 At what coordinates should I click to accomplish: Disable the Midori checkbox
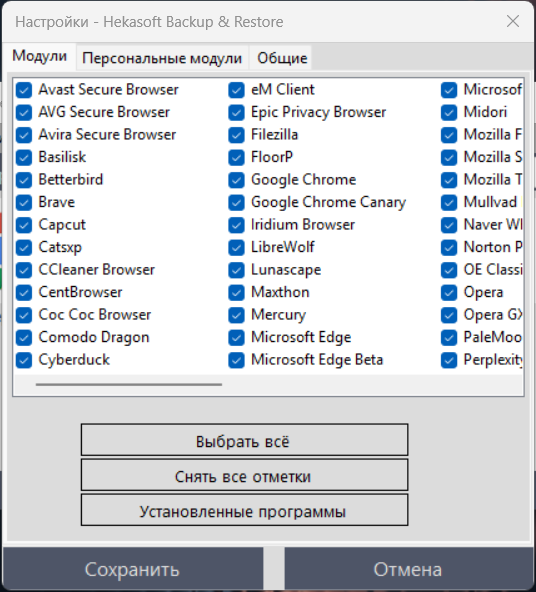(449, 113)
